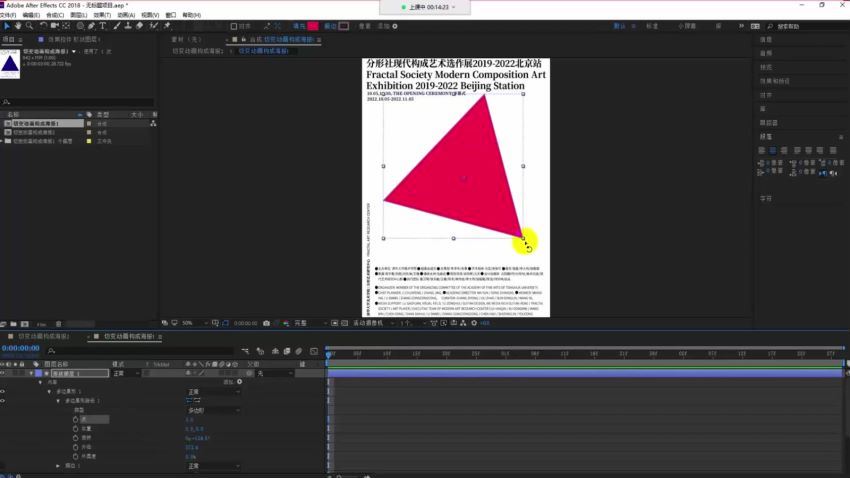This screenshot has height=478, width=850.
Task: Hide the shape layer with its eye toggle
Action: (3, 373)
